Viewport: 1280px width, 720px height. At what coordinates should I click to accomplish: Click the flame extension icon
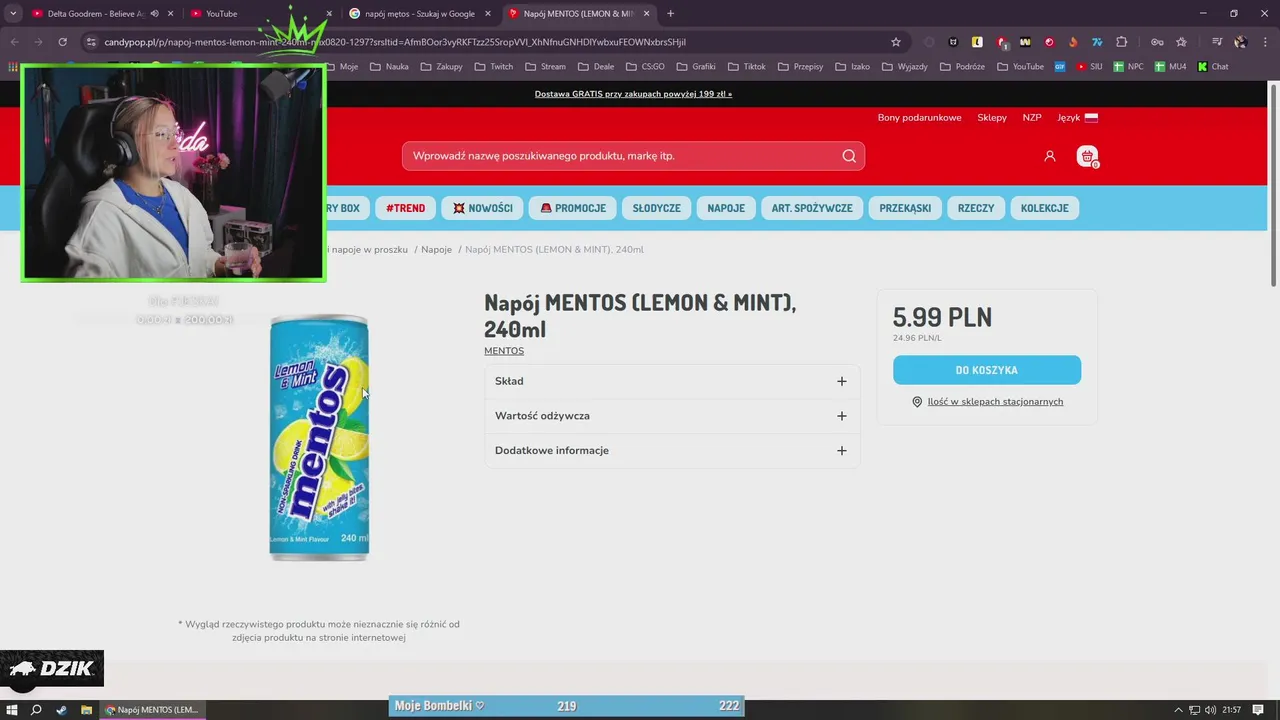point(1073,42)
